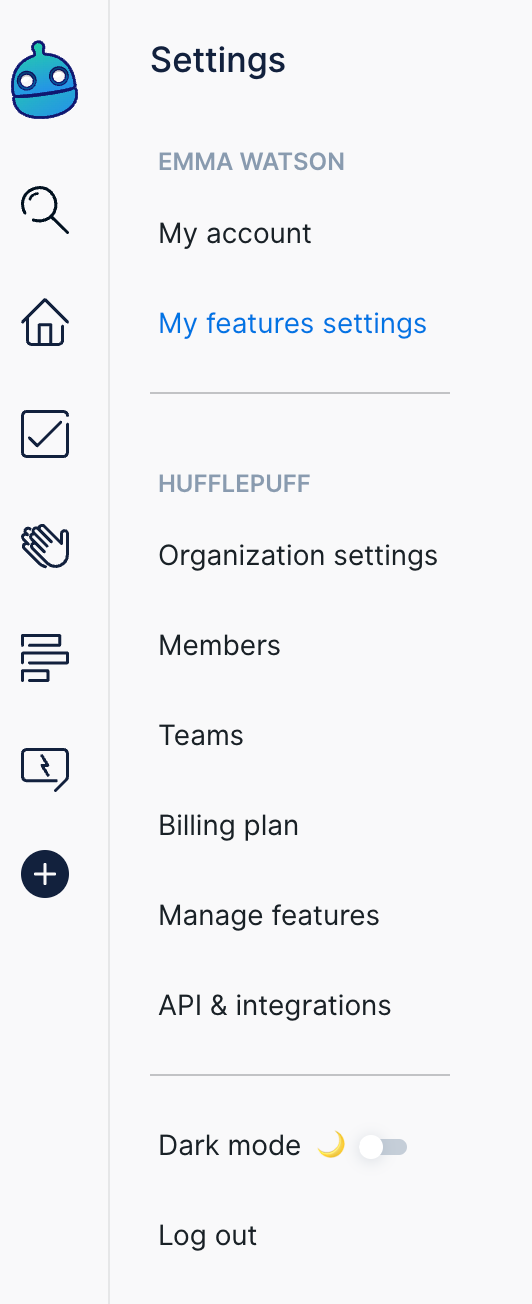Open the clapping hands praise icon
This screenshot has height=1304, width=532.
pyautogui.click(x=45, y=546)
